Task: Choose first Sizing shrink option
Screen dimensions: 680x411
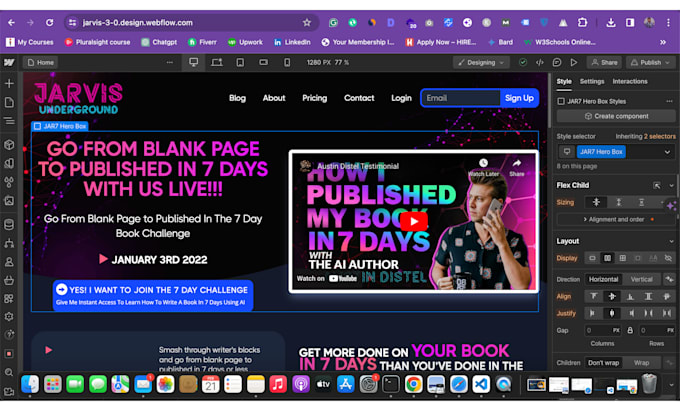Action: coord(596,202)
